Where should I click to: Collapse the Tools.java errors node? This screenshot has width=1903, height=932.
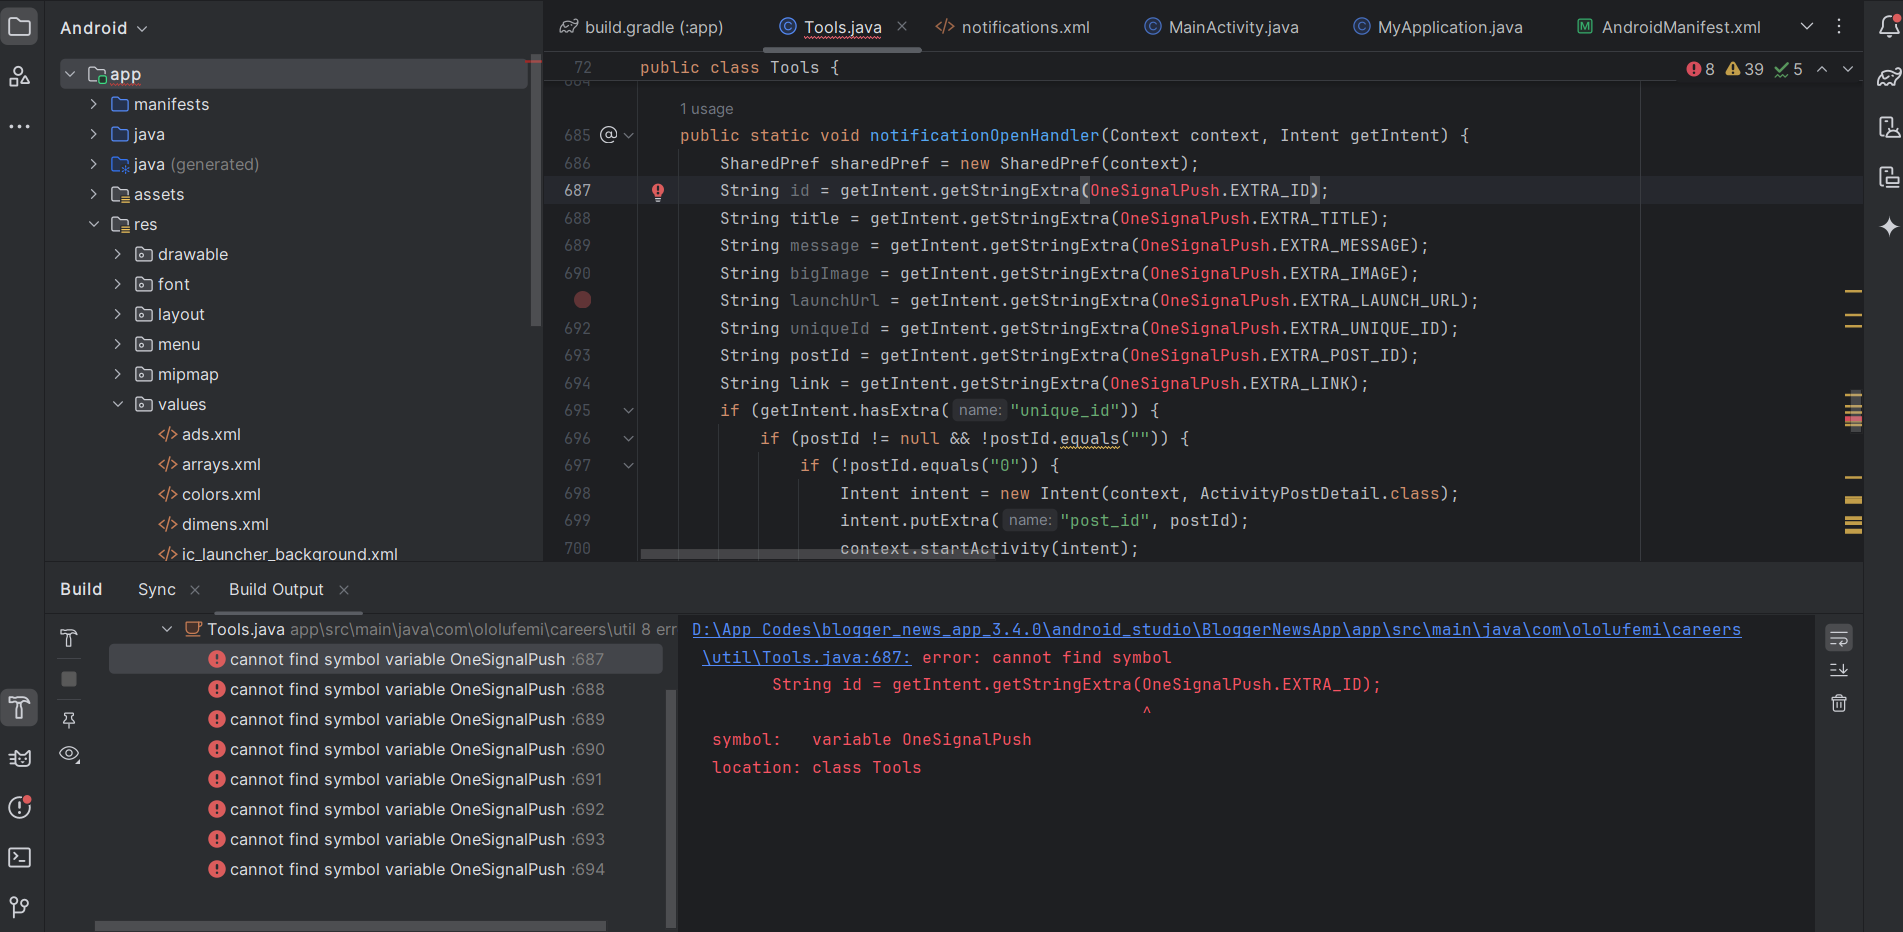click(167, 629)
